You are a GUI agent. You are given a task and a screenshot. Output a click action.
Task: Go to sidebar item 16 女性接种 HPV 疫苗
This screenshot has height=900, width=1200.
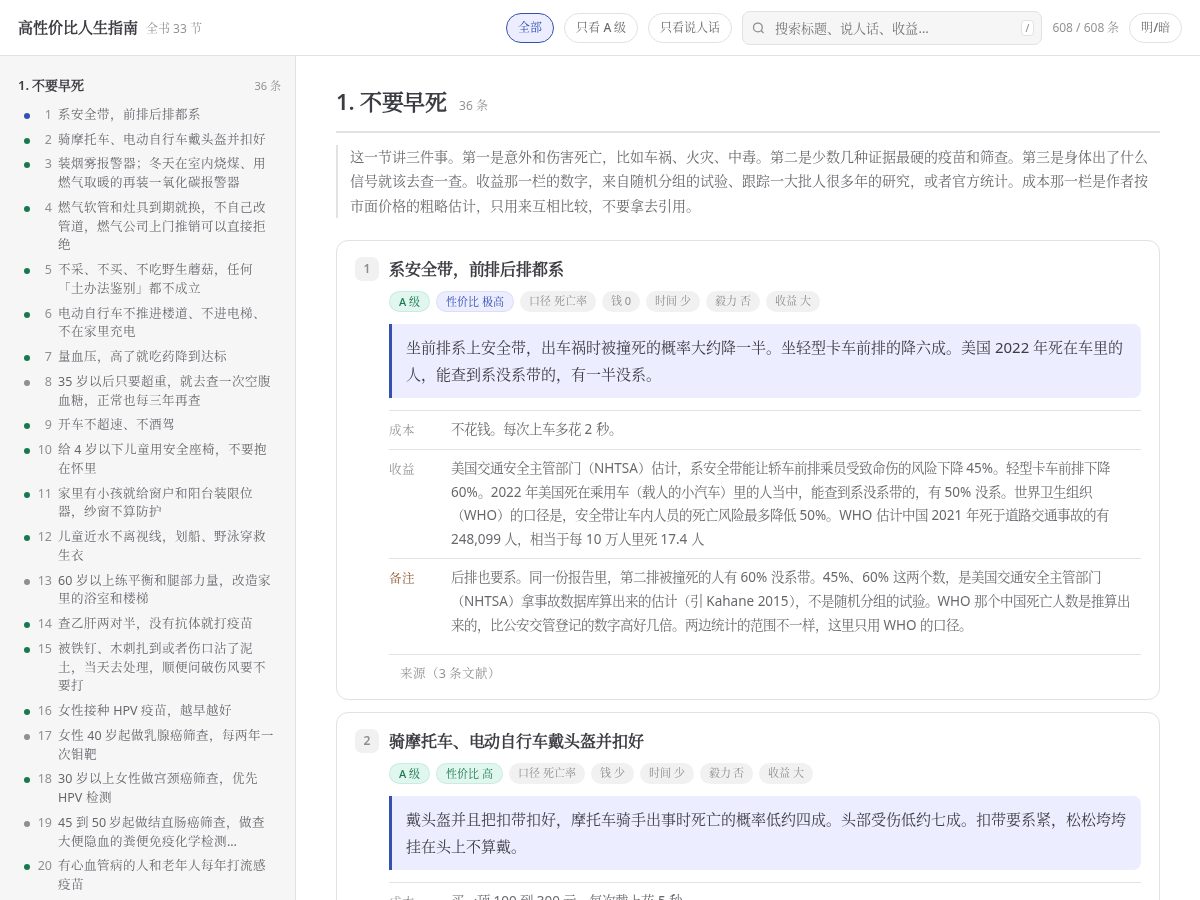pyautogui.click(x=147, y=710)
